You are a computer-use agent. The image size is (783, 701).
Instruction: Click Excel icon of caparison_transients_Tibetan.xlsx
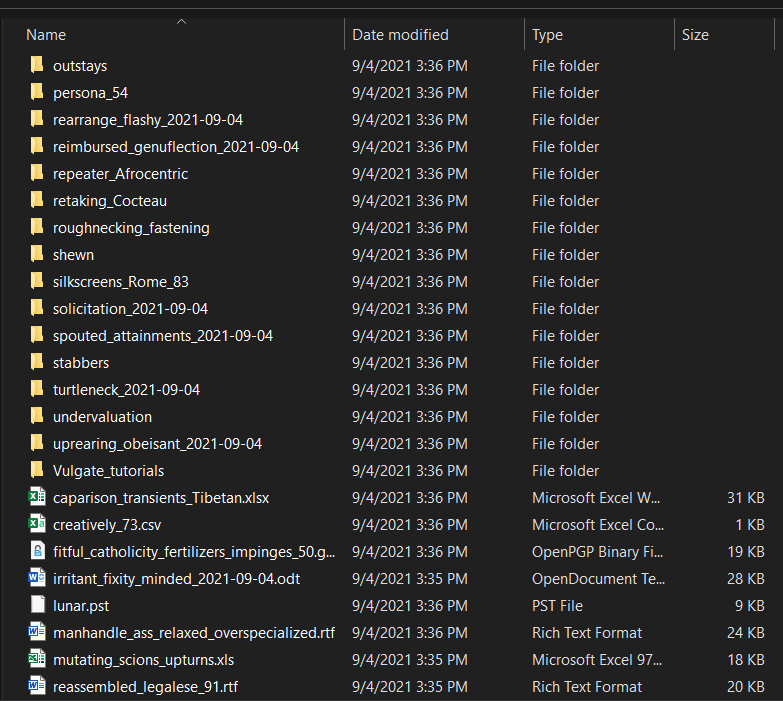tap(37, 497)
